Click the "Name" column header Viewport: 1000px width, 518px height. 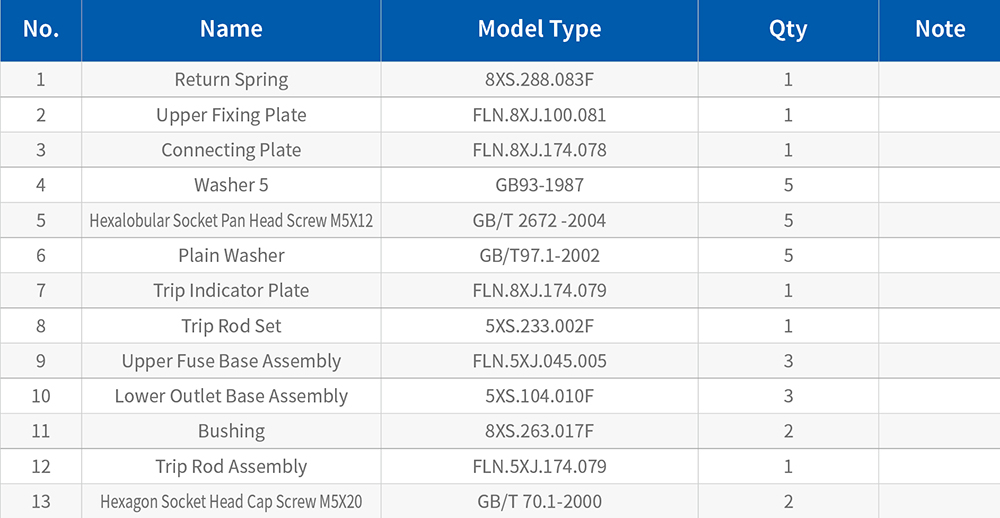coord(231,29)
